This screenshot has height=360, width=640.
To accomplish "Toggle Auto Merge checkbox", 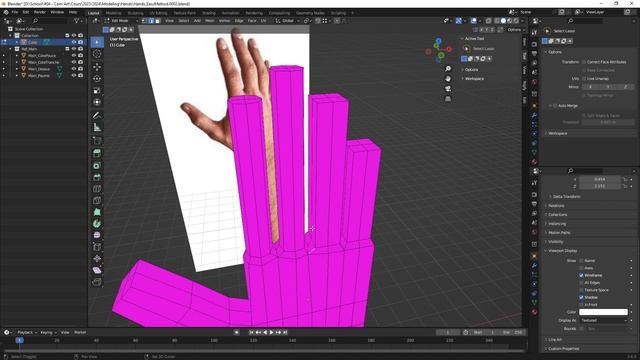I will tap(555, 106).
